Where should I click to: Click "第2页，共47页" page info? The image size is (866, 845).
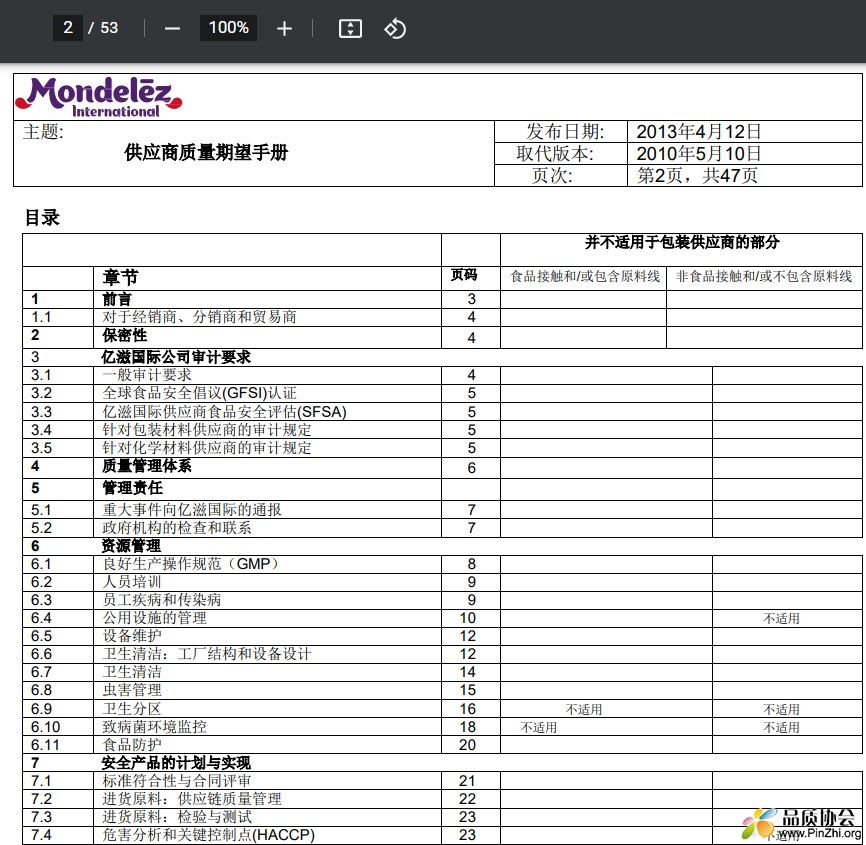697,175
